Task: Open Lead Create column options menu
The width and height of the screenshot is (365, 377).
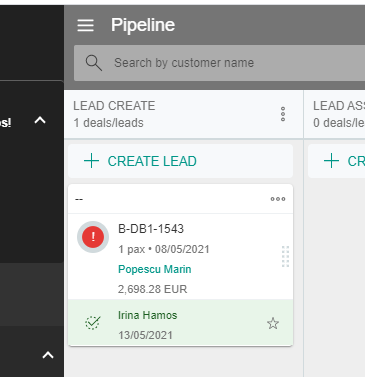Action: 283,114
